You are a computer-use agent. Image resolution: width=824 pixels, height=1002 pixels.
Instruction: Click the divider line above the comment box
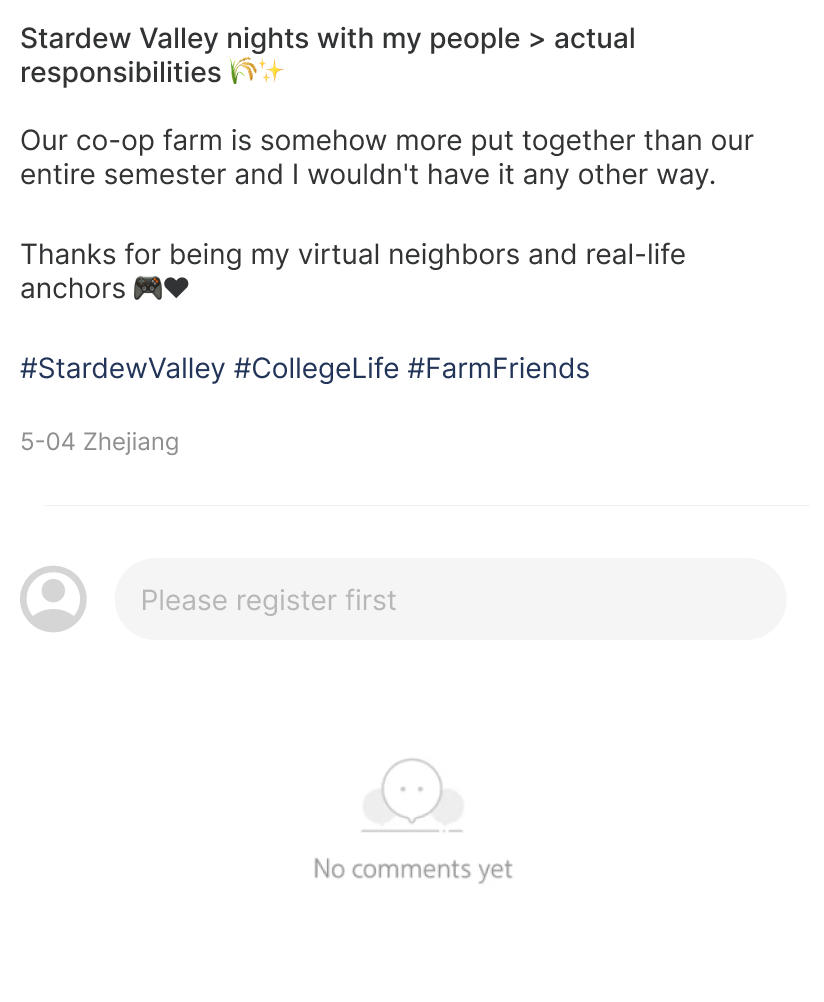point(426,506)
